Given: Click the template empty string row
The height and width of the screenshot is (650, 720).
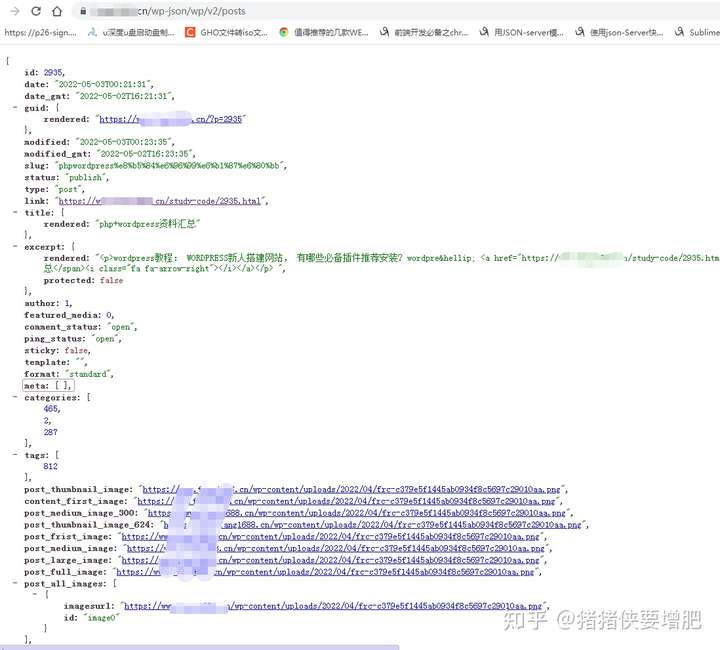Looking at the screenshot, I should click(55, 362).
